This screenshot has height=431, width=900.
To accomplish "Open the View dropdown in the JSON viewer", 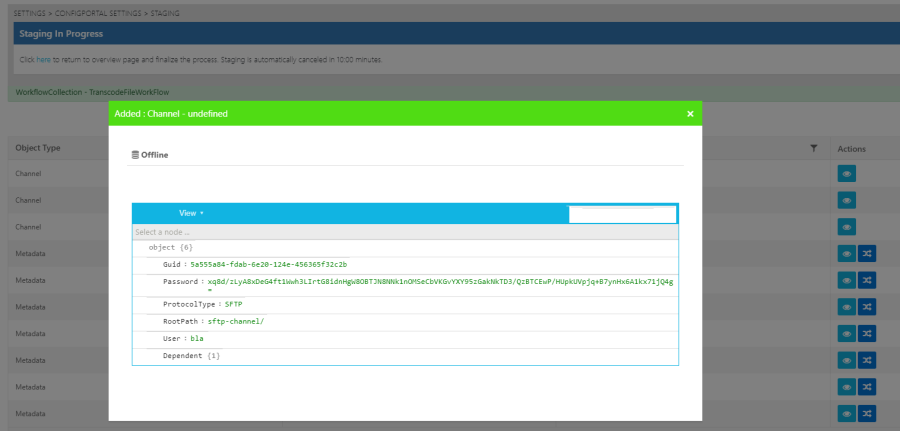I will [191, 213].
